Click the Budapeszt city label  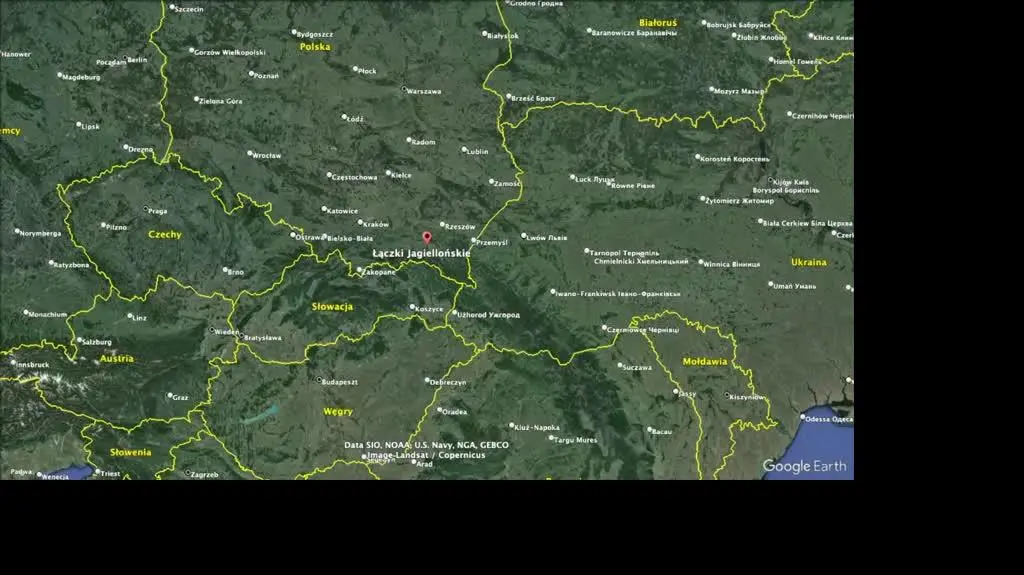[340, 382]
